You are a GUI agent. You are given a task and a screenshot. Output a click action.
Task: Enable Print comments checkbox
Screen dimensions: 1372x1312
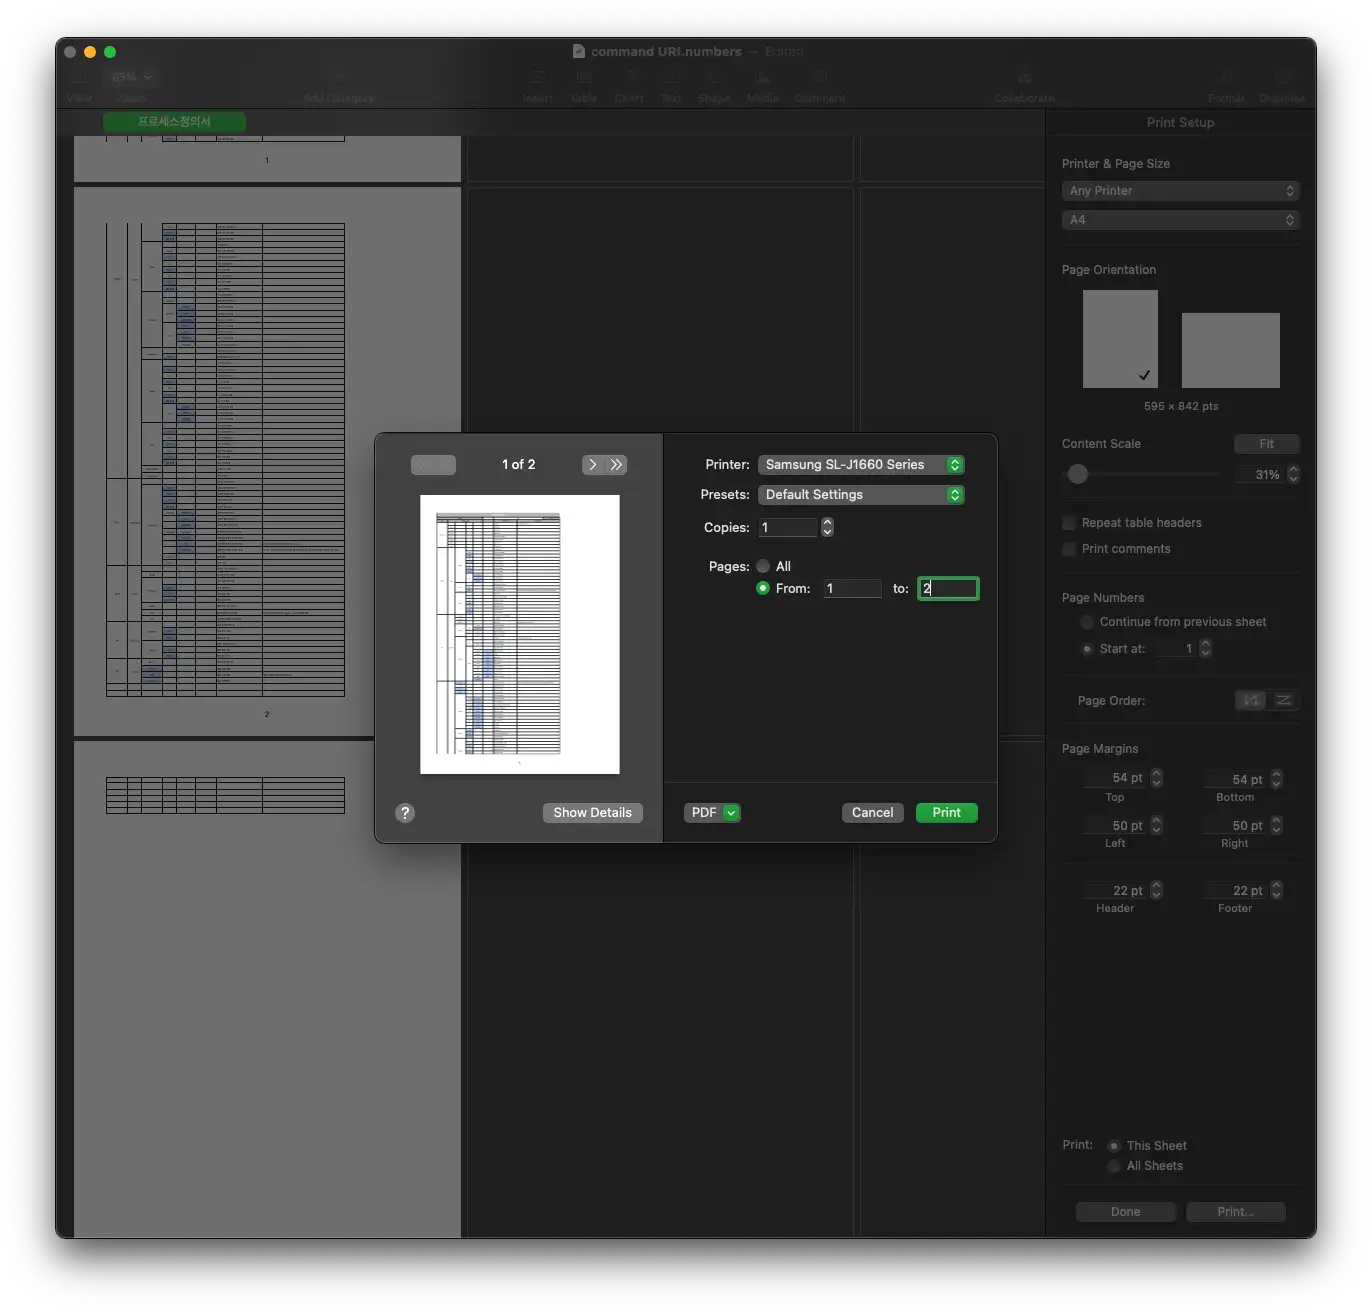1069,549
